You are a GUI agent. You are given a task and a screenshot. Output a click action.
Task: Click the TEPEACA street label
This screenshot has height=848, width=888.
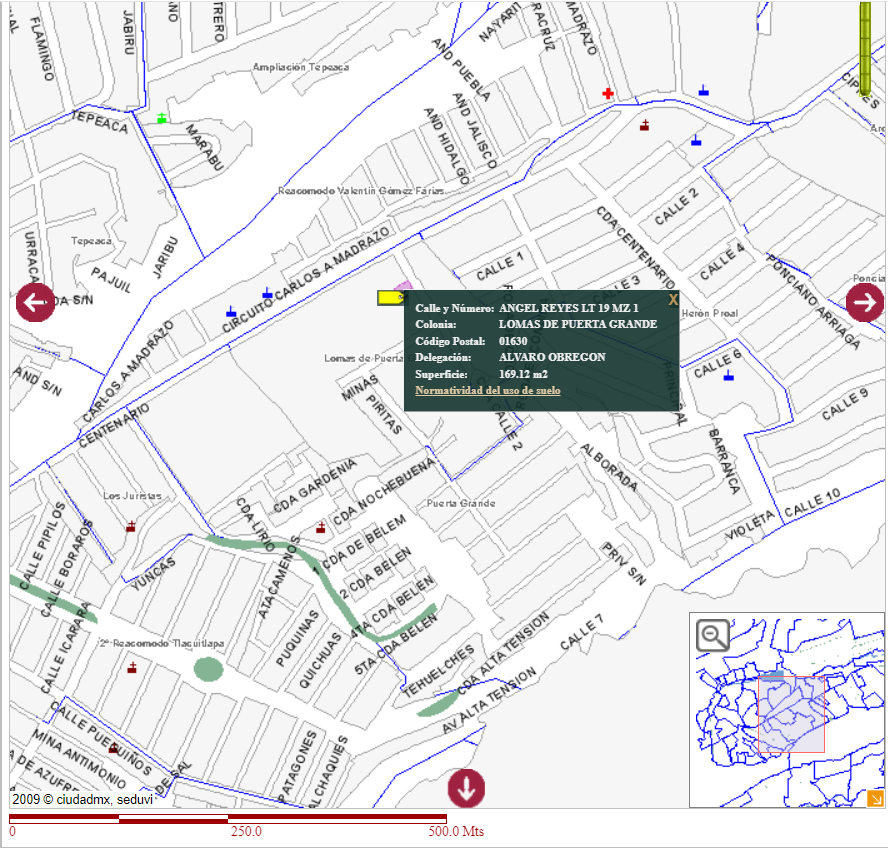pyautogui.click(x=100, y=122)
